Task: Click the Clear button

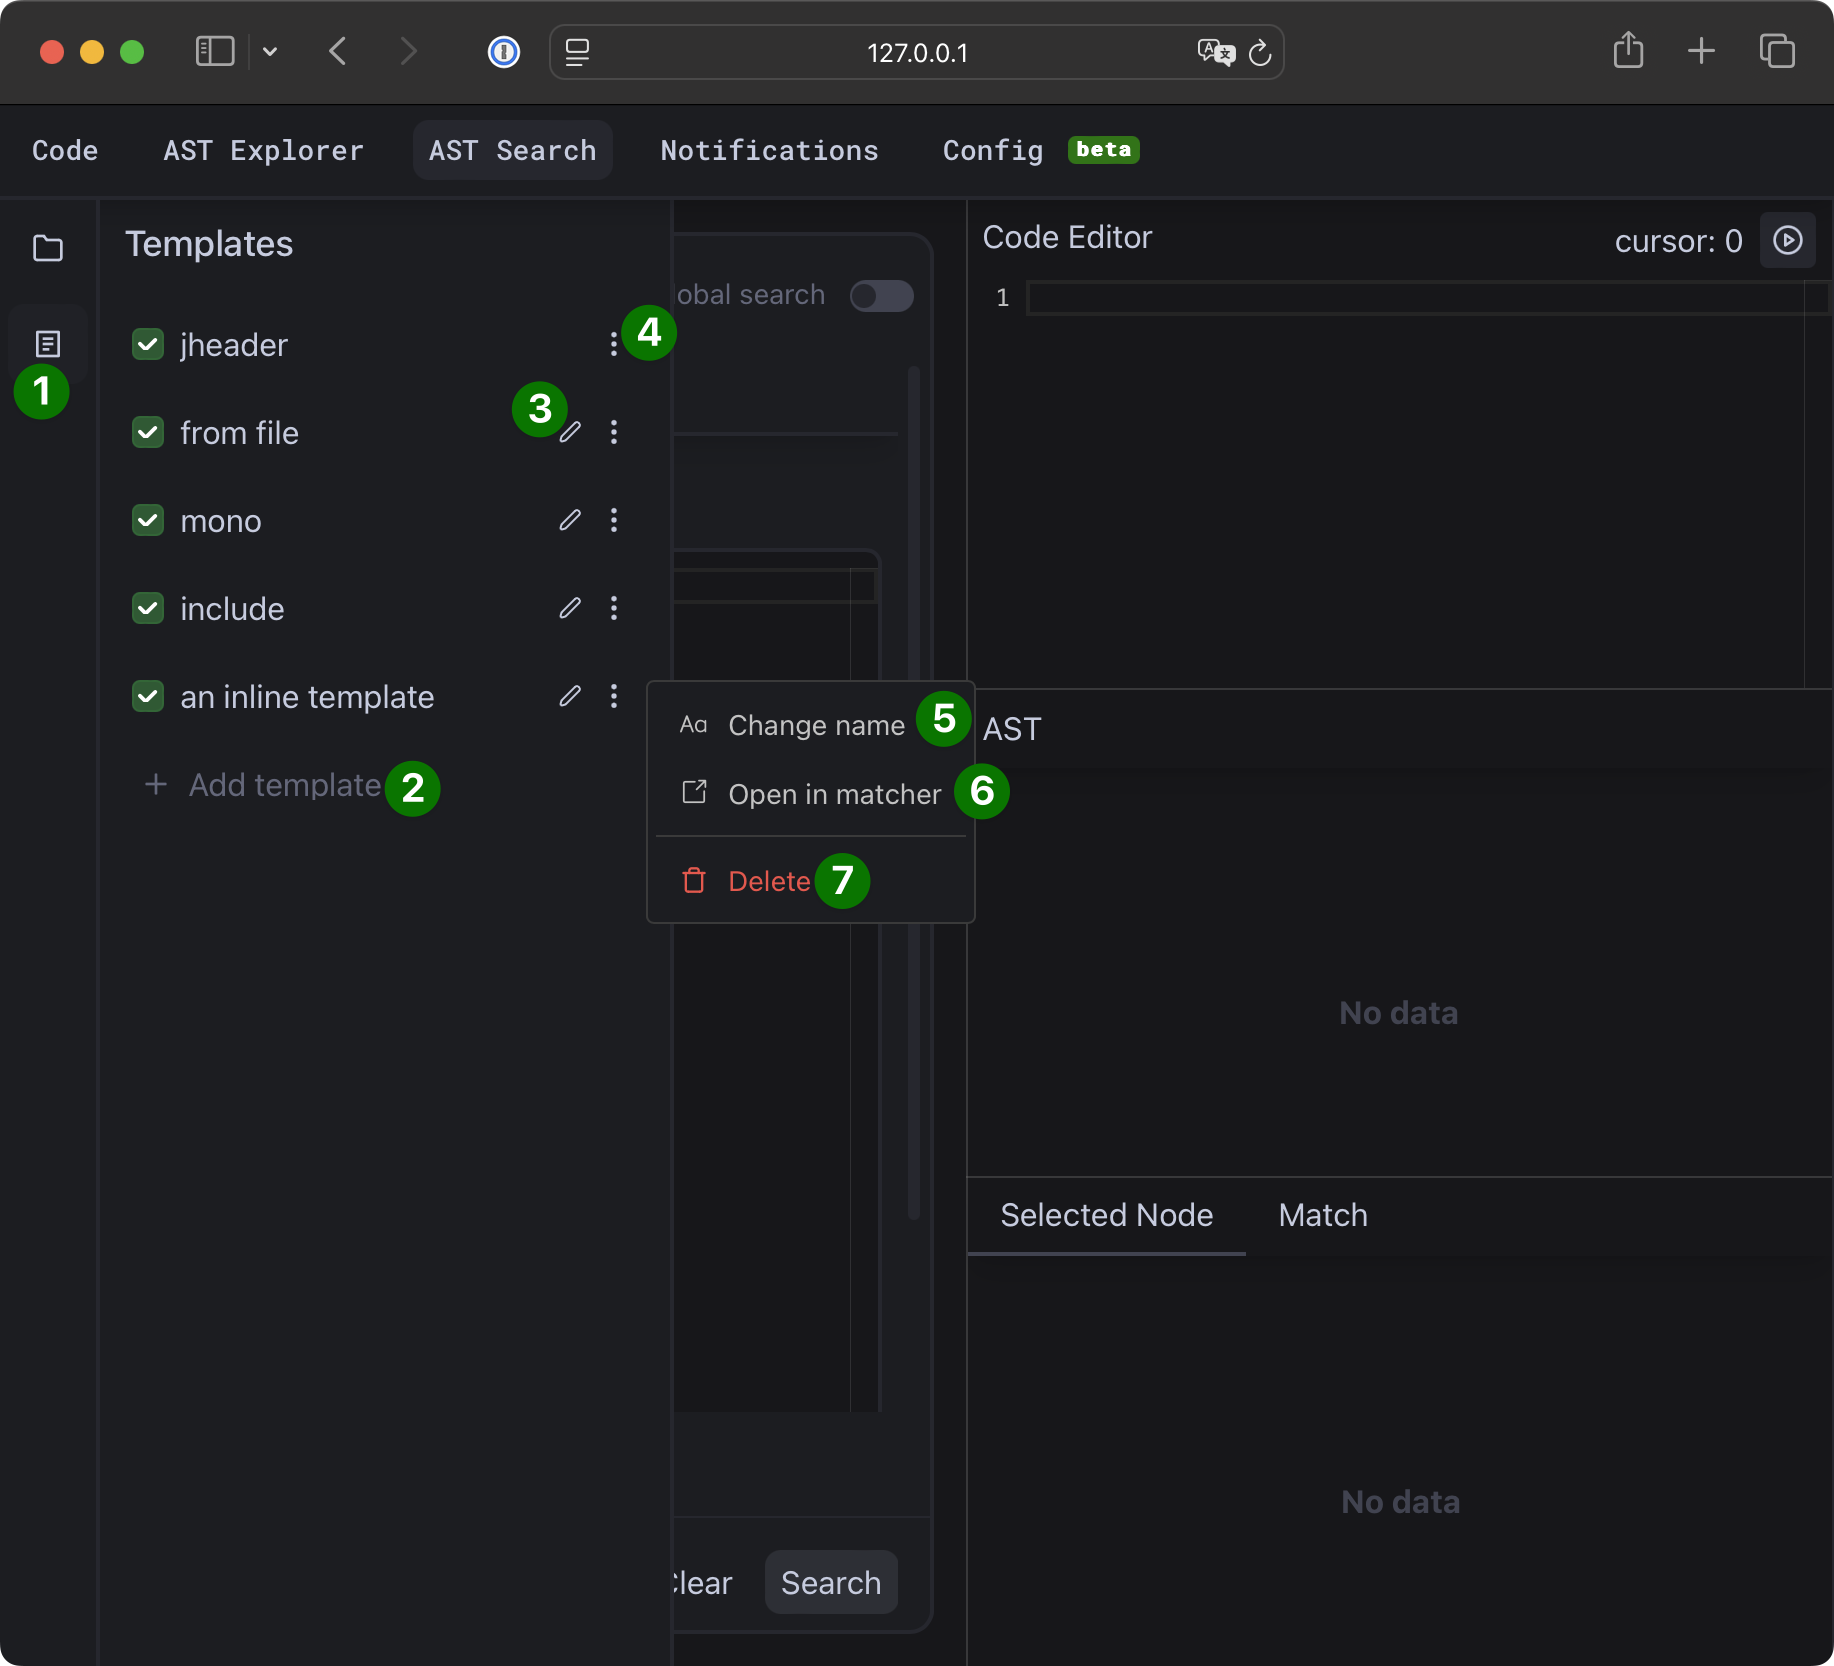Action: click(x=702, y=1583)
